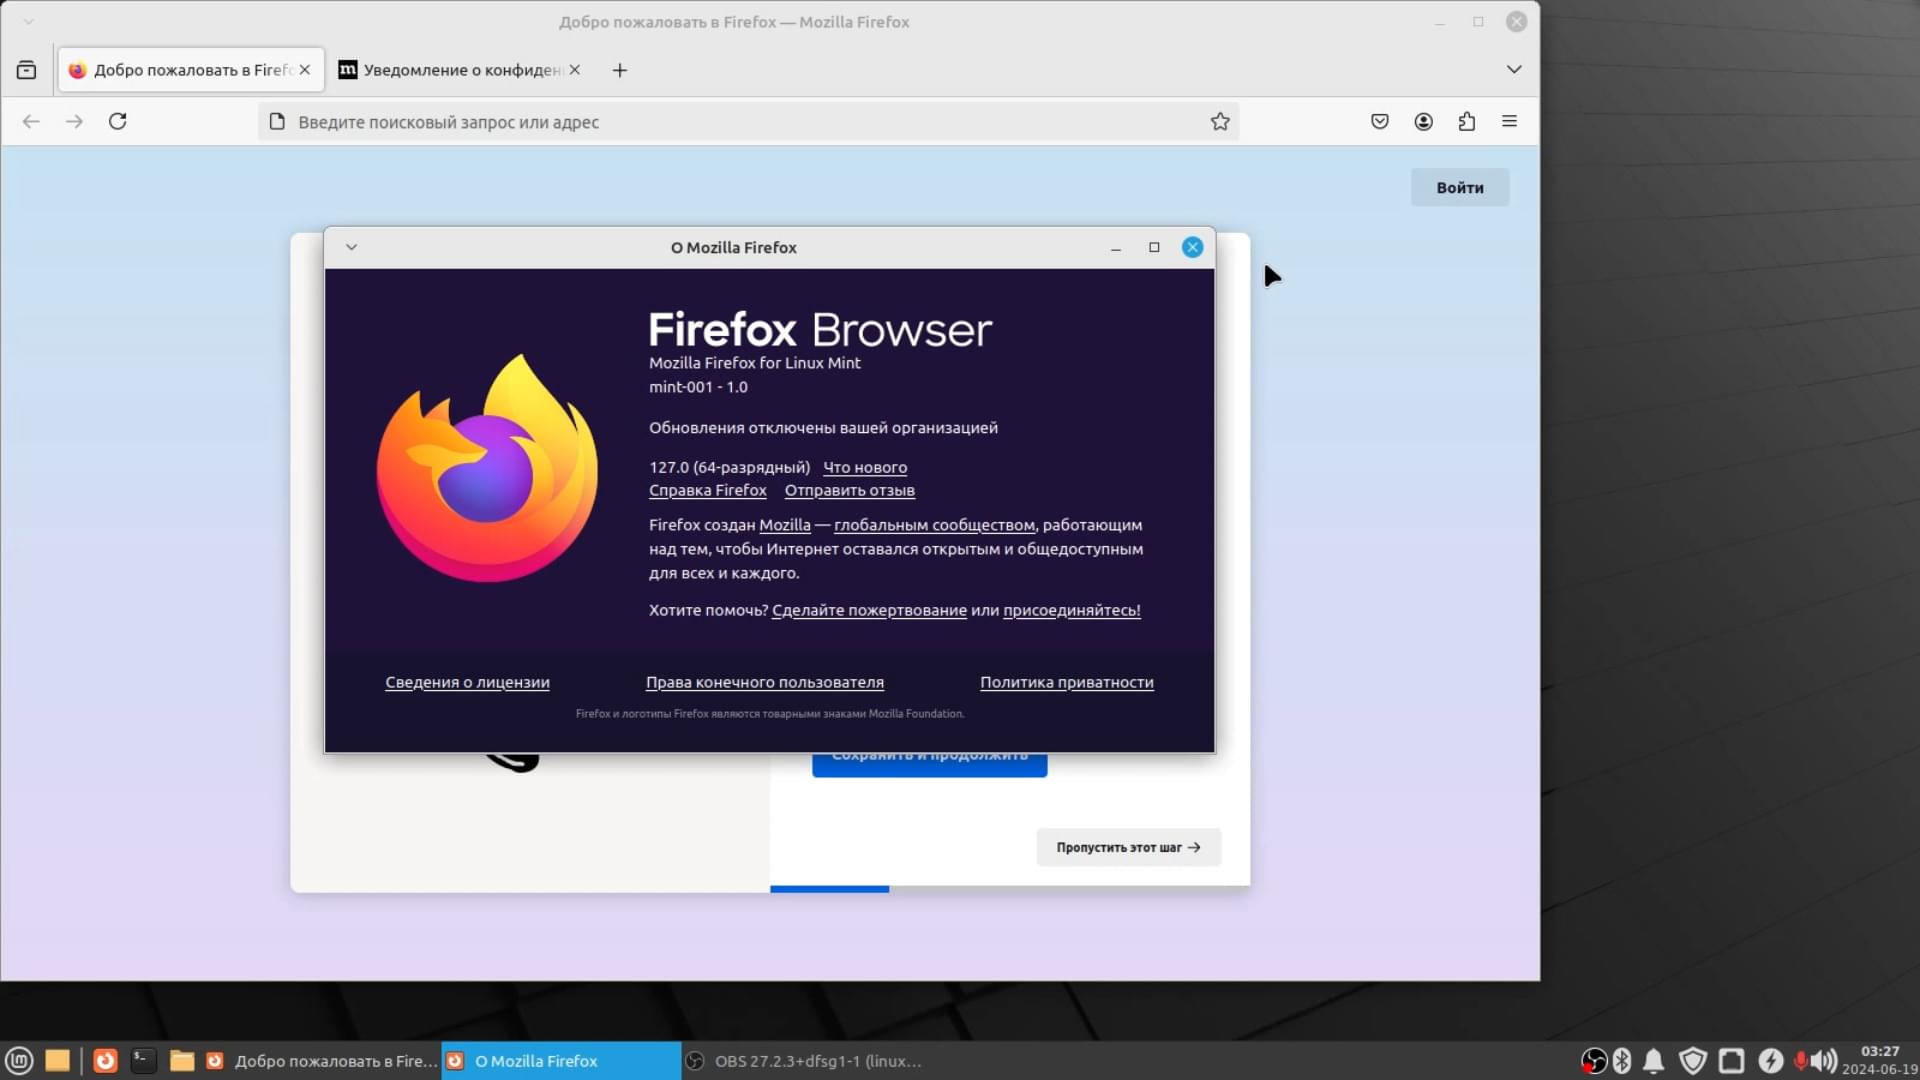1920x1080 pixels.
Task: Open the notifications bell in tray
Action: 1654,1060
